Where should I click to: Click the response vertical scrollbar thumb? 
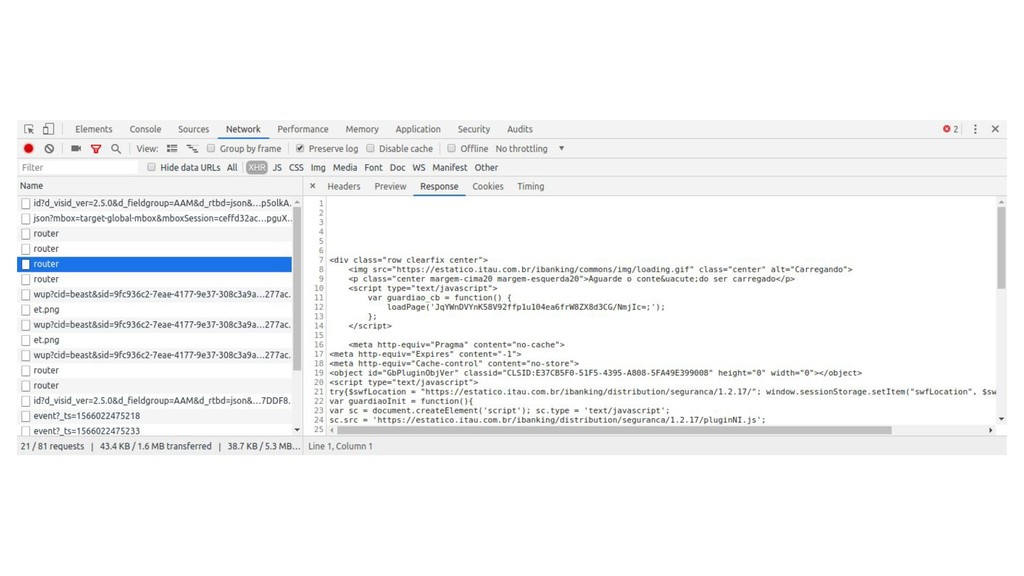click(1001, 248)
